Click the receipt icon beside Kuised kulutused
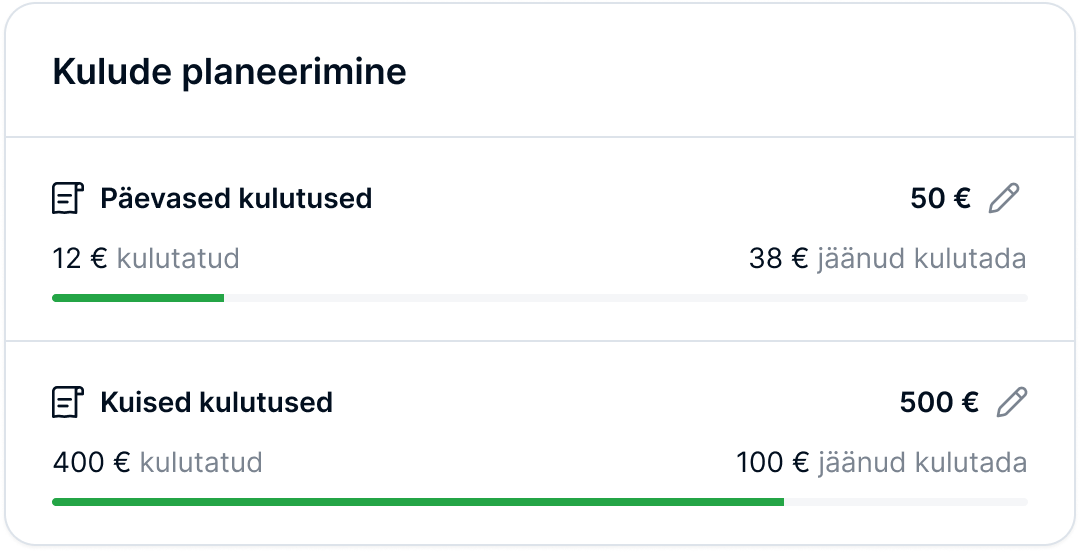Screen dimensions: 1080x552 [x=68, y=403]
